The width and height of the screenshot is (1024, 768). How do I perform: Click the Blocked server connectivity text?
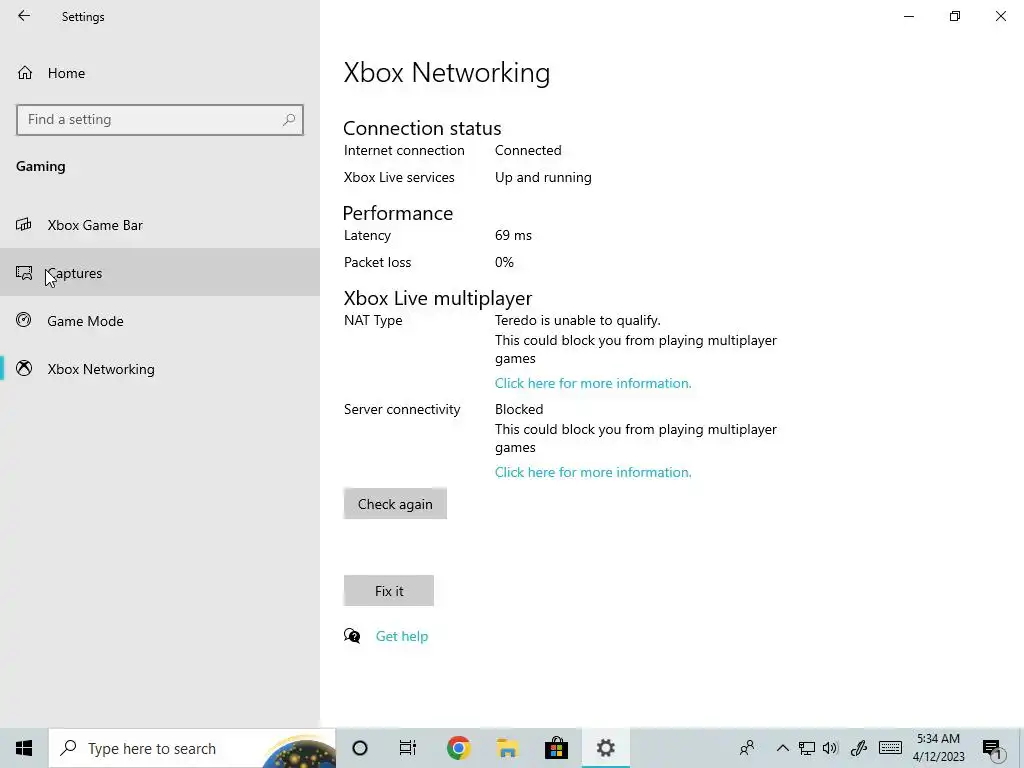click(x=519, y=409)
